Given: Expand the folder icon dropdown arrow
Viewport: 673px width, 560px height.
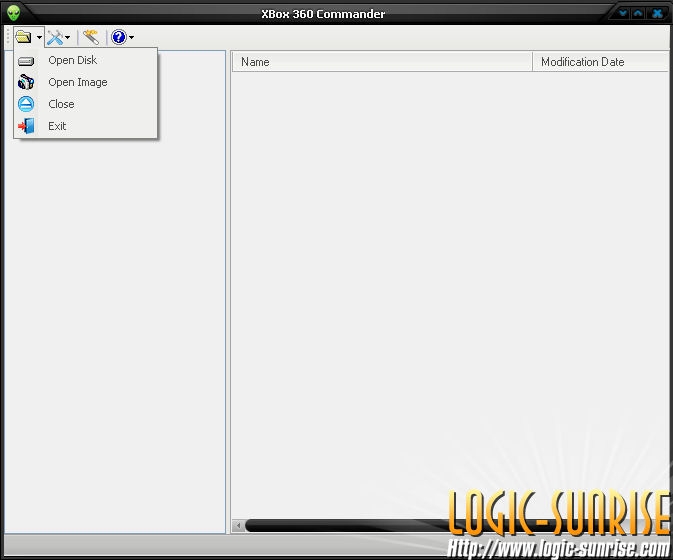Looking at the screenshot, I should tap(39, 37).
